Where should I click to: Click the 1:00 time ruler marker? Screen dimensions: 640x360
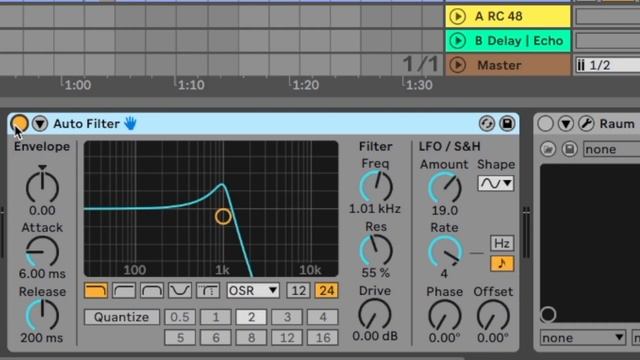point(78,85)
